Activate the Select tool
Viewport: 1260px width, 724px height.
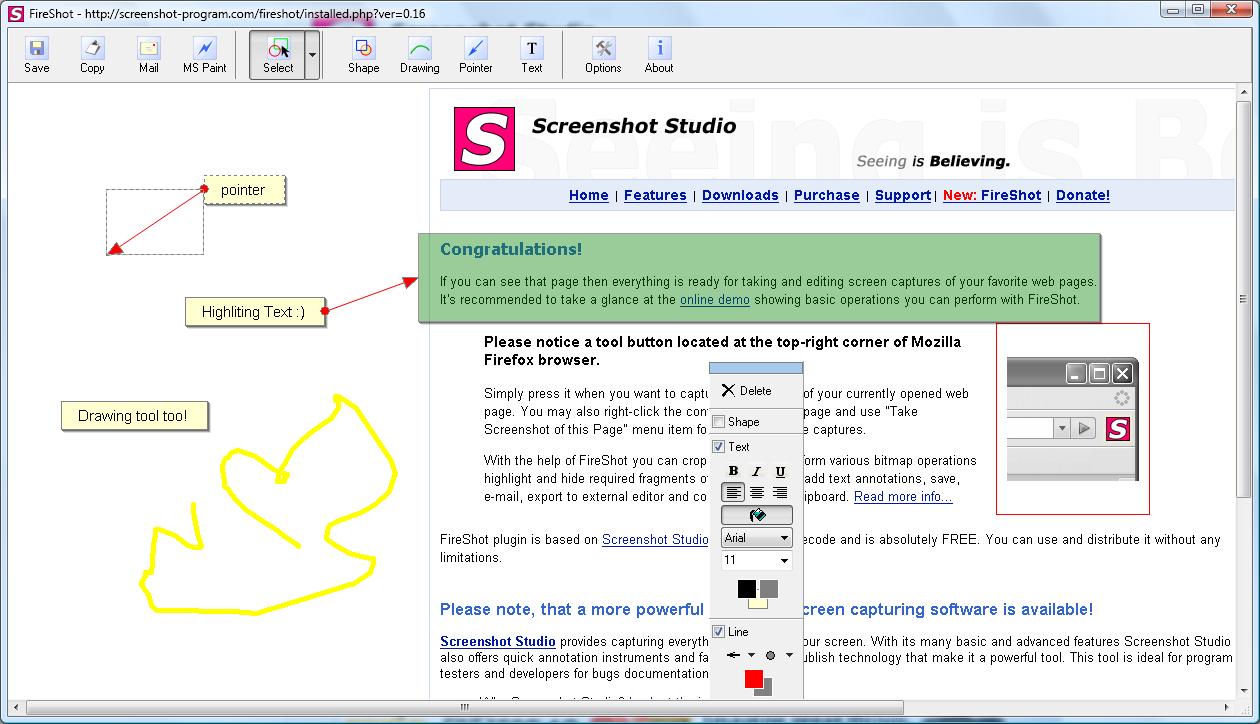tap(278, 55)
